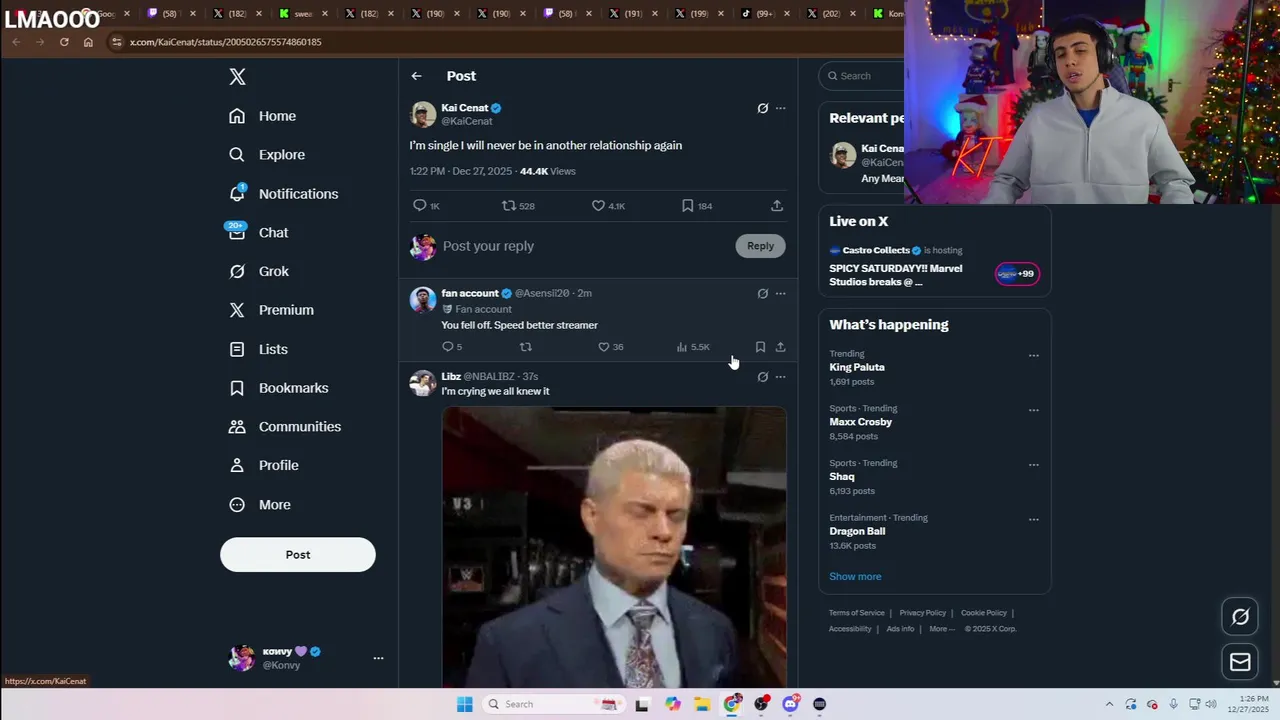Click browser back arrow

(x=16, y=42)
